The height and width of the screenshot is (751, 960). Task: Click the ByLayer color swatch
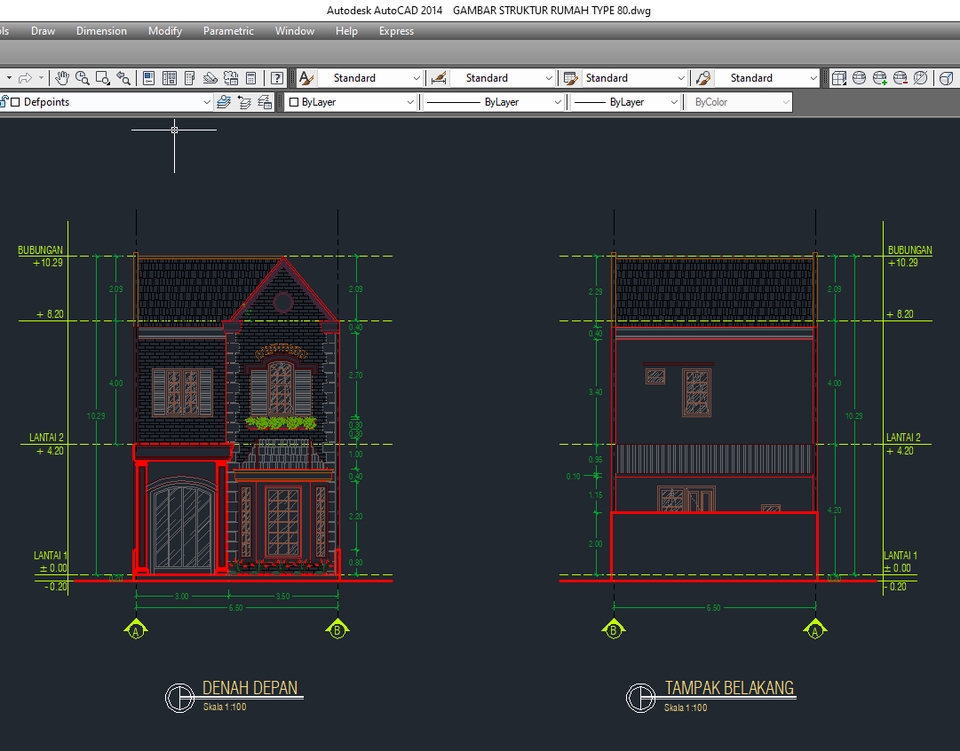292,101
